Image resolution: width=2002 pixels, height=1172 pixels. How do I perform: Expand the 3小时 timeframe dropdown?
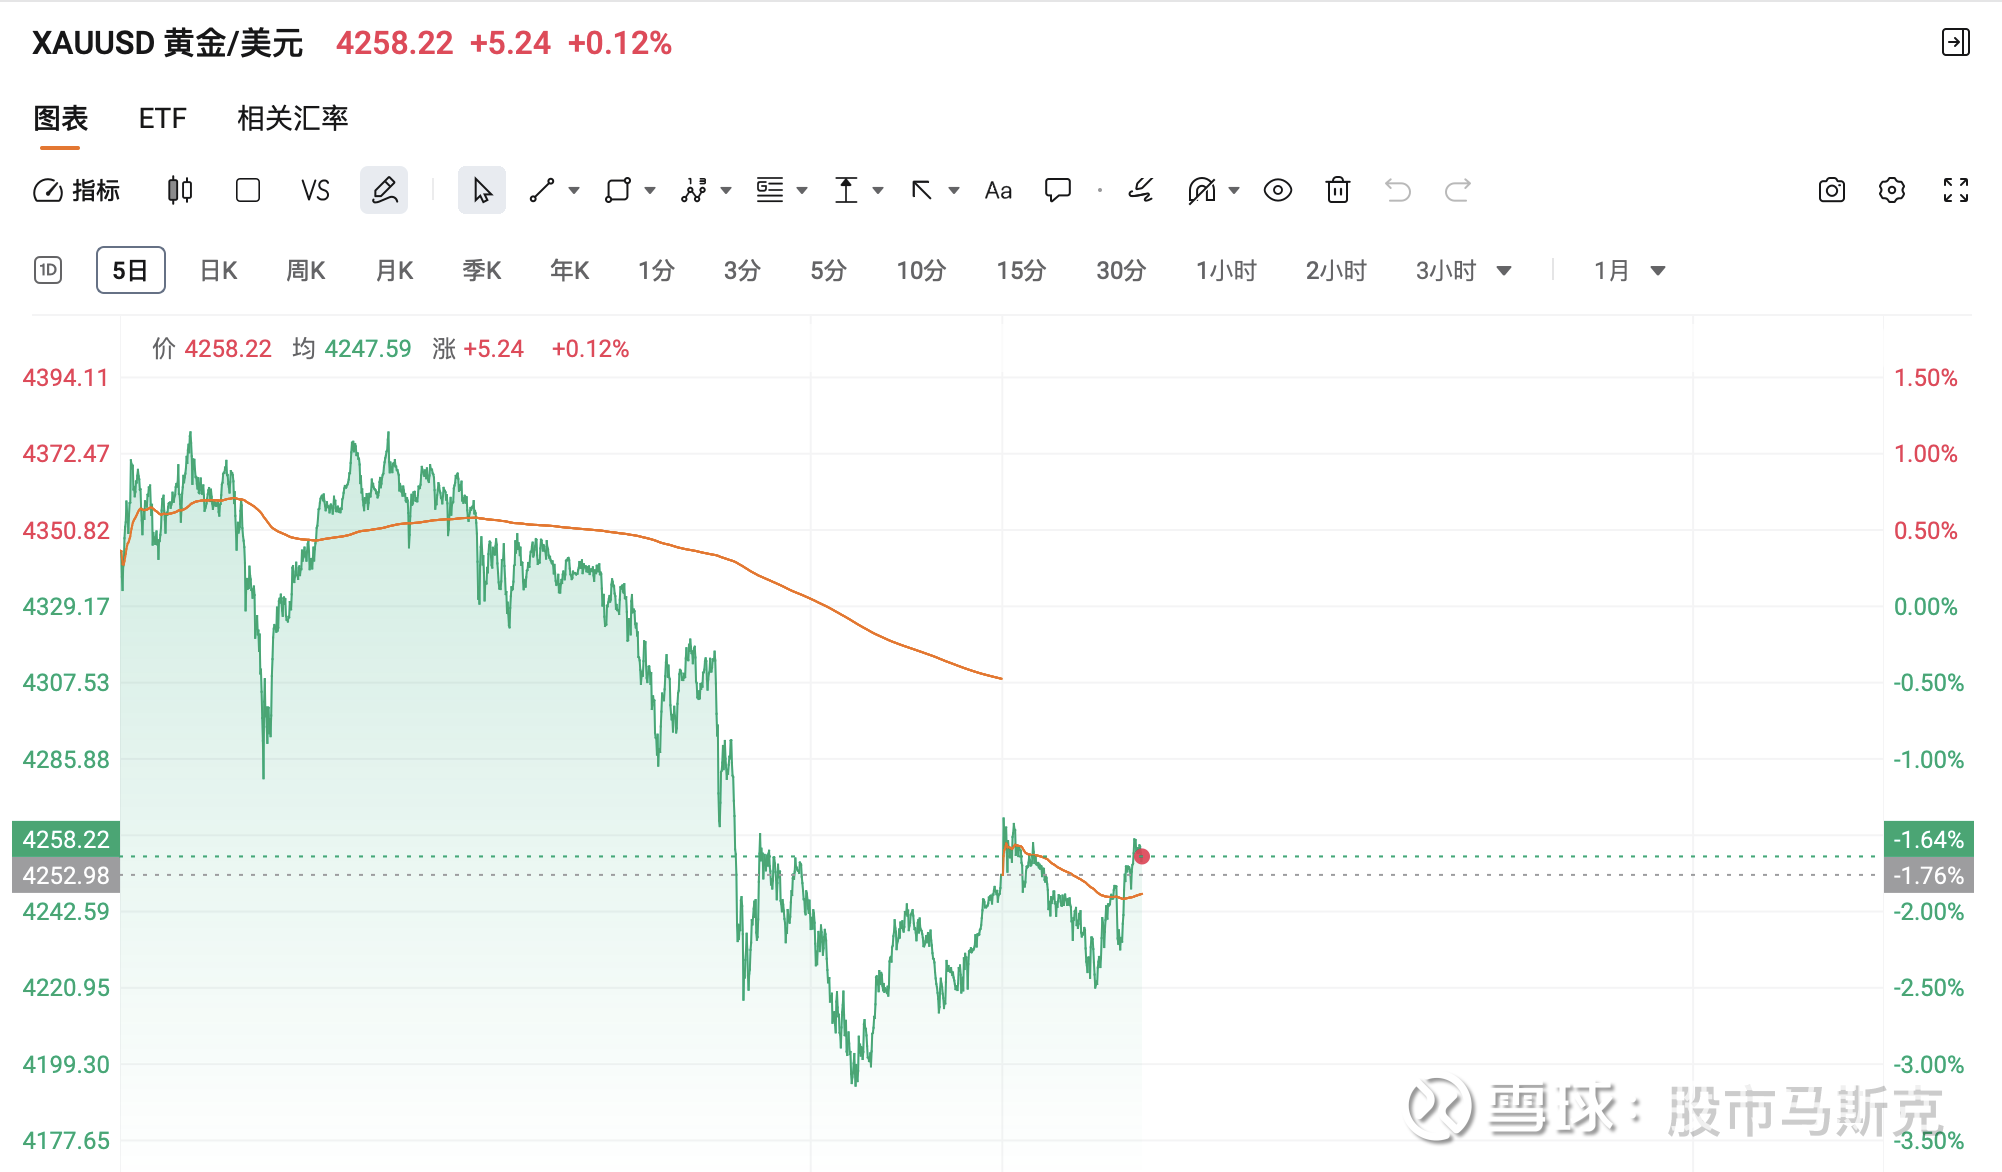click(1503, 270)
